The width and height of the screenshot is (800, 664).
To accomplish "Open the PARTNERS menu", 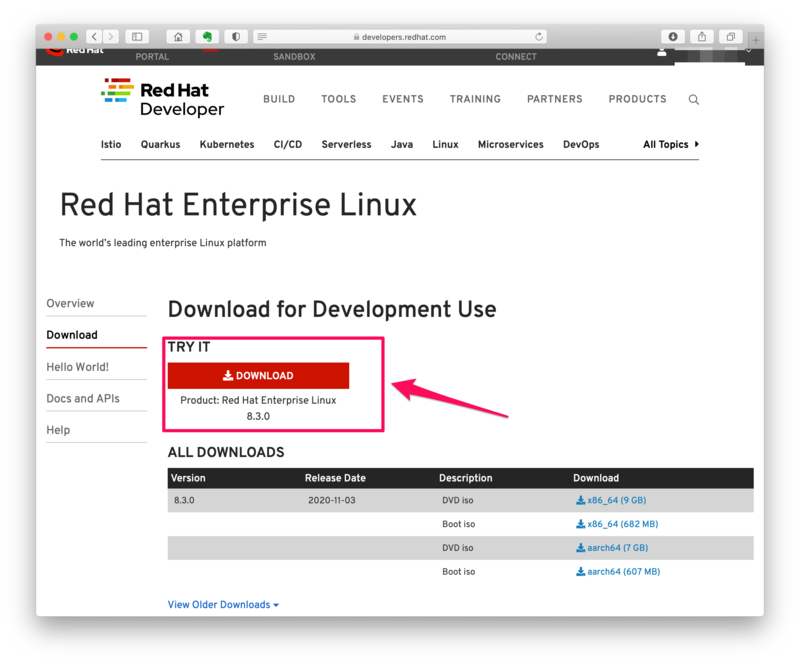I will [x=555, y=99].
